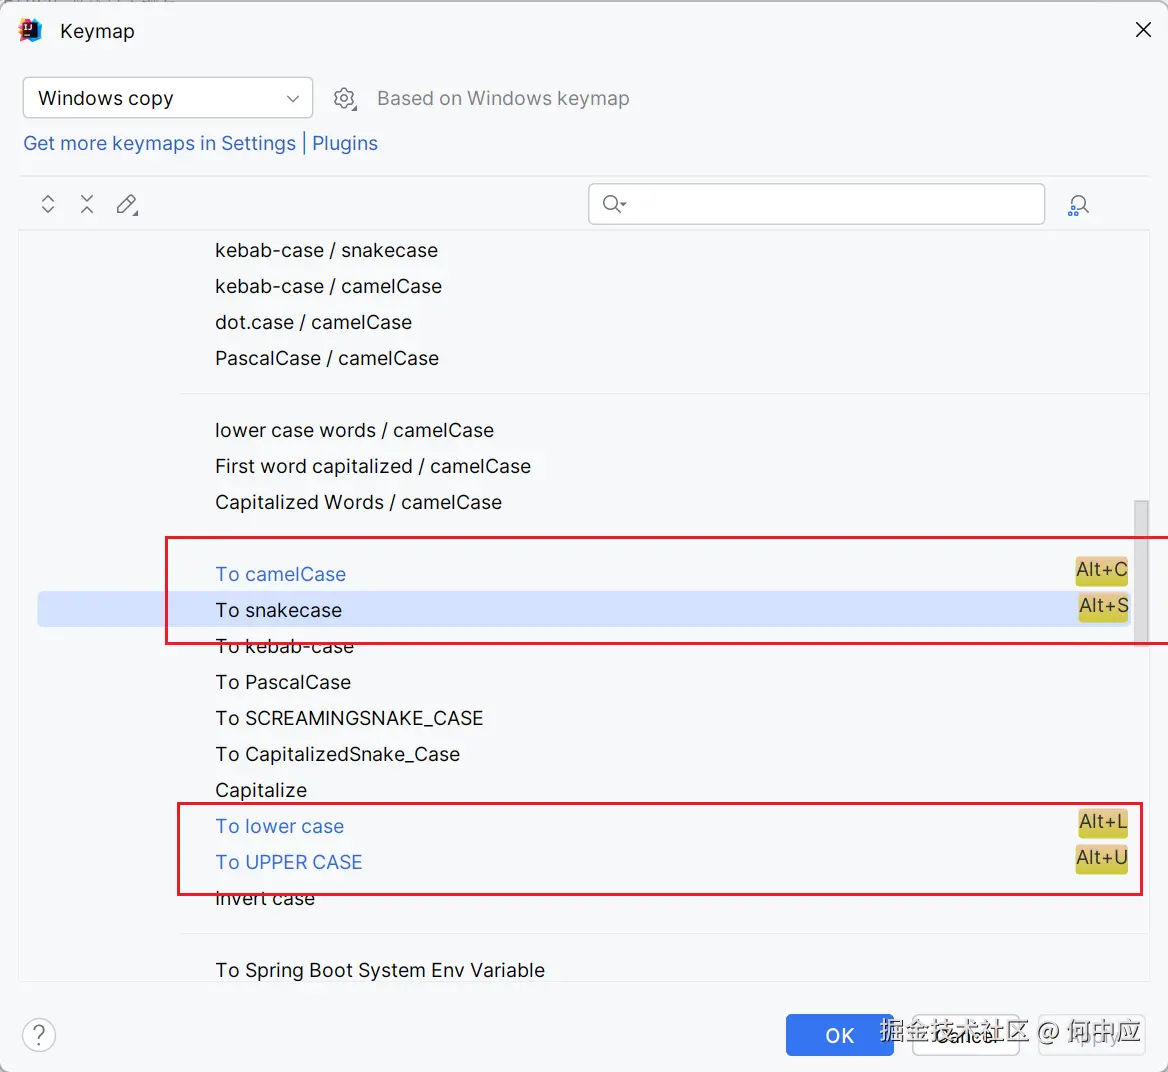The image size is (1168, 1072).
Task: Click the search magnifier icon
Action: click(613, 204)
